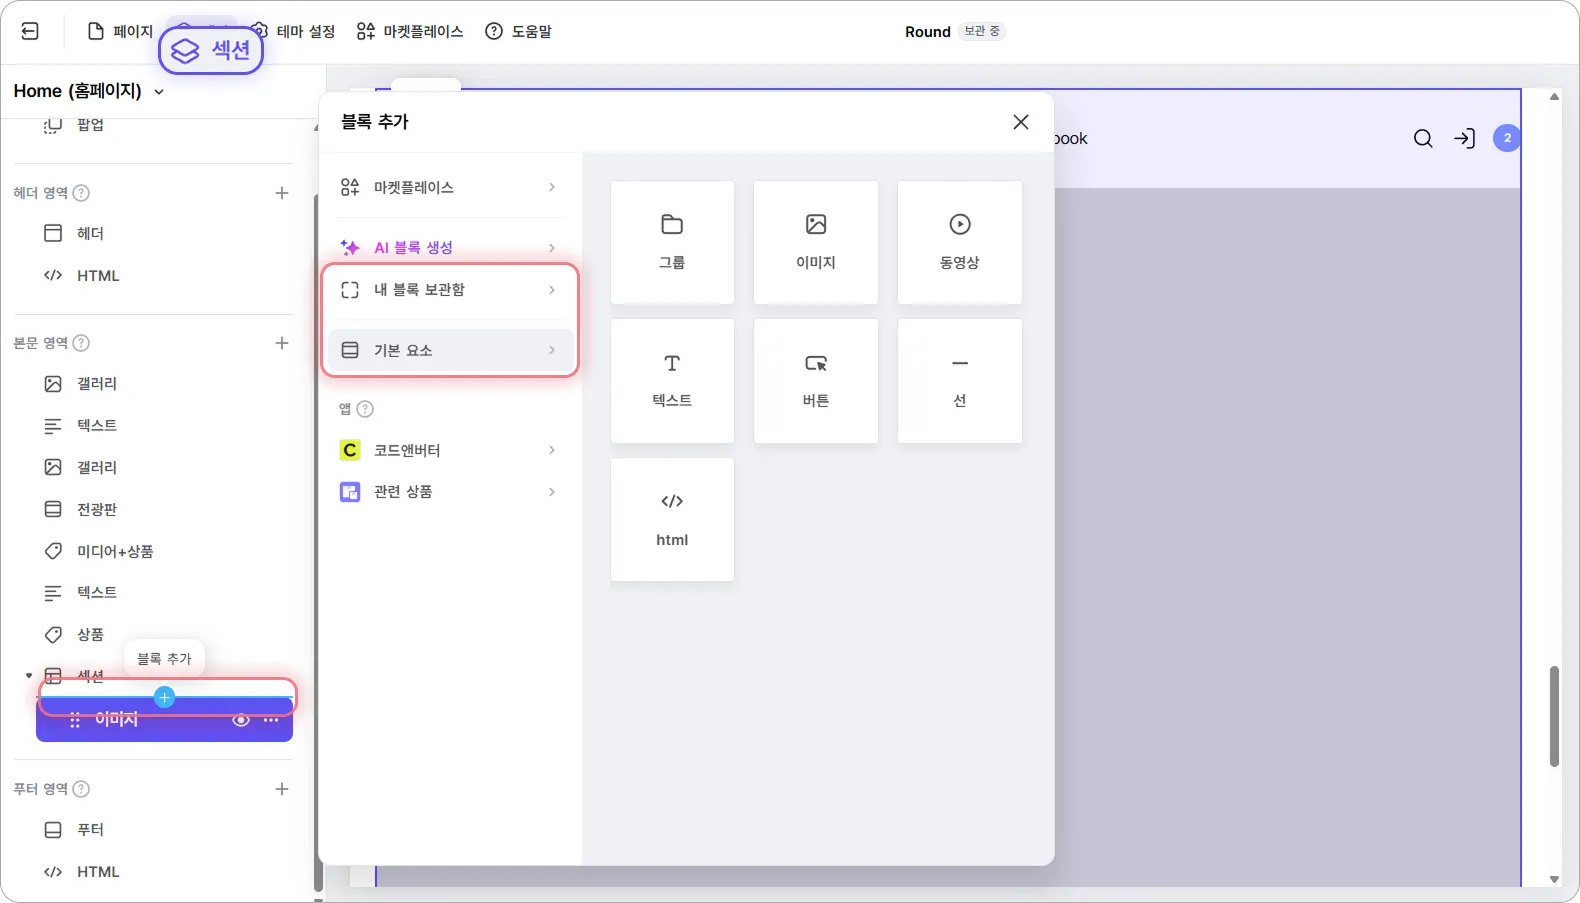Pick the 텍스트 tile in the 블록 추가 dialog
This screenshot has height=903, width=1580.
[672, 381]
